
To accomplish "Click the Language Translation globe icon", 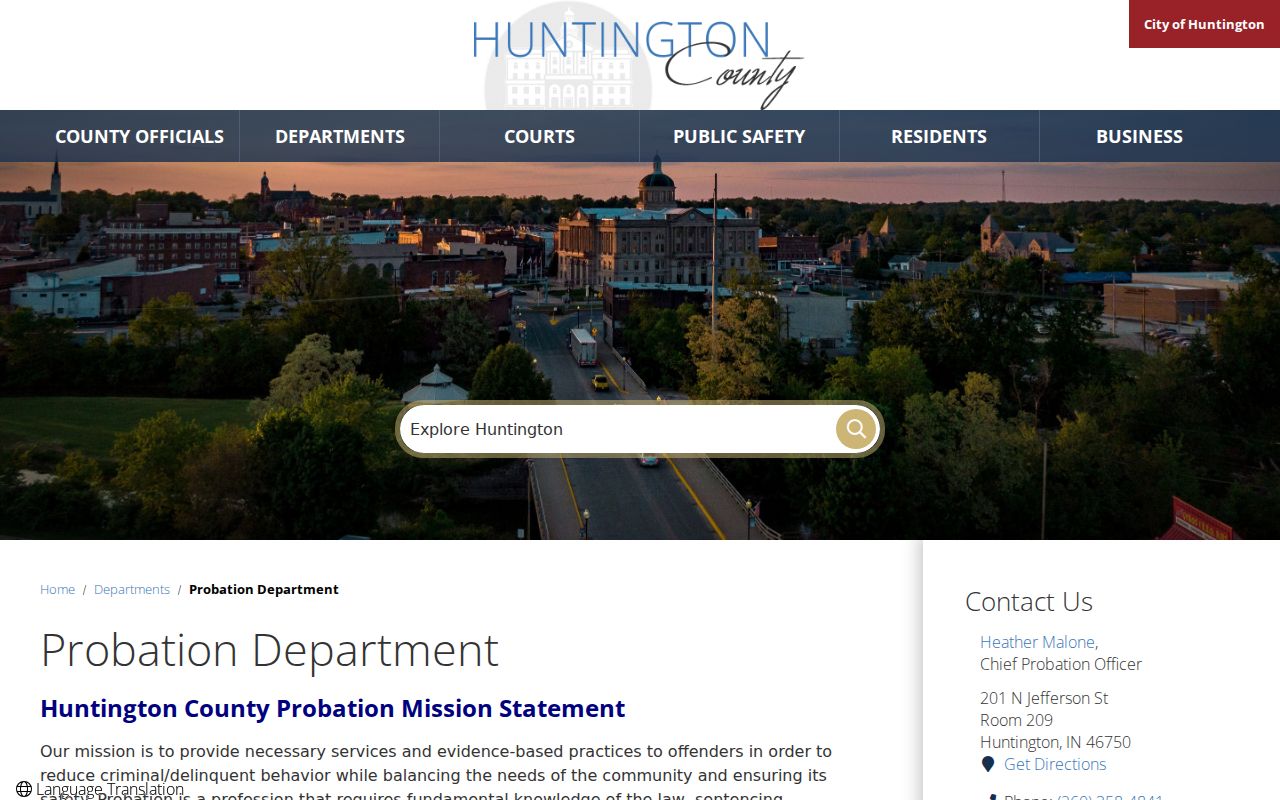I will (24, 789).
